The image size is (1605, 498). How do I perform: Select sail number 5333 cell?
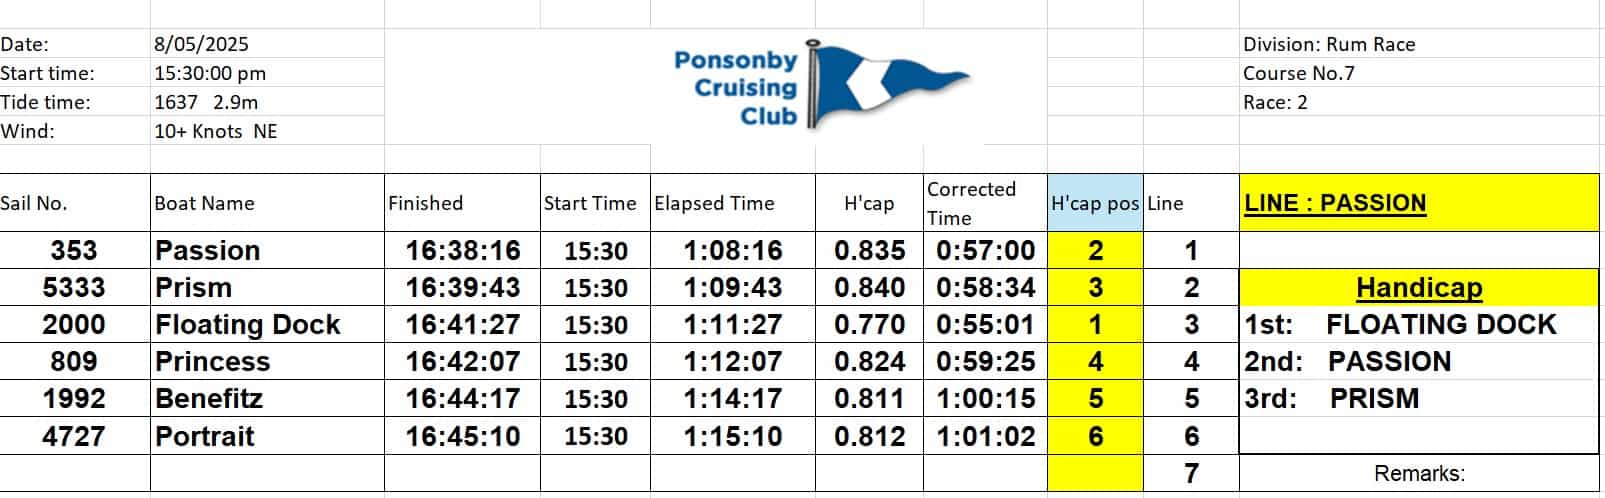coord(75,288)
